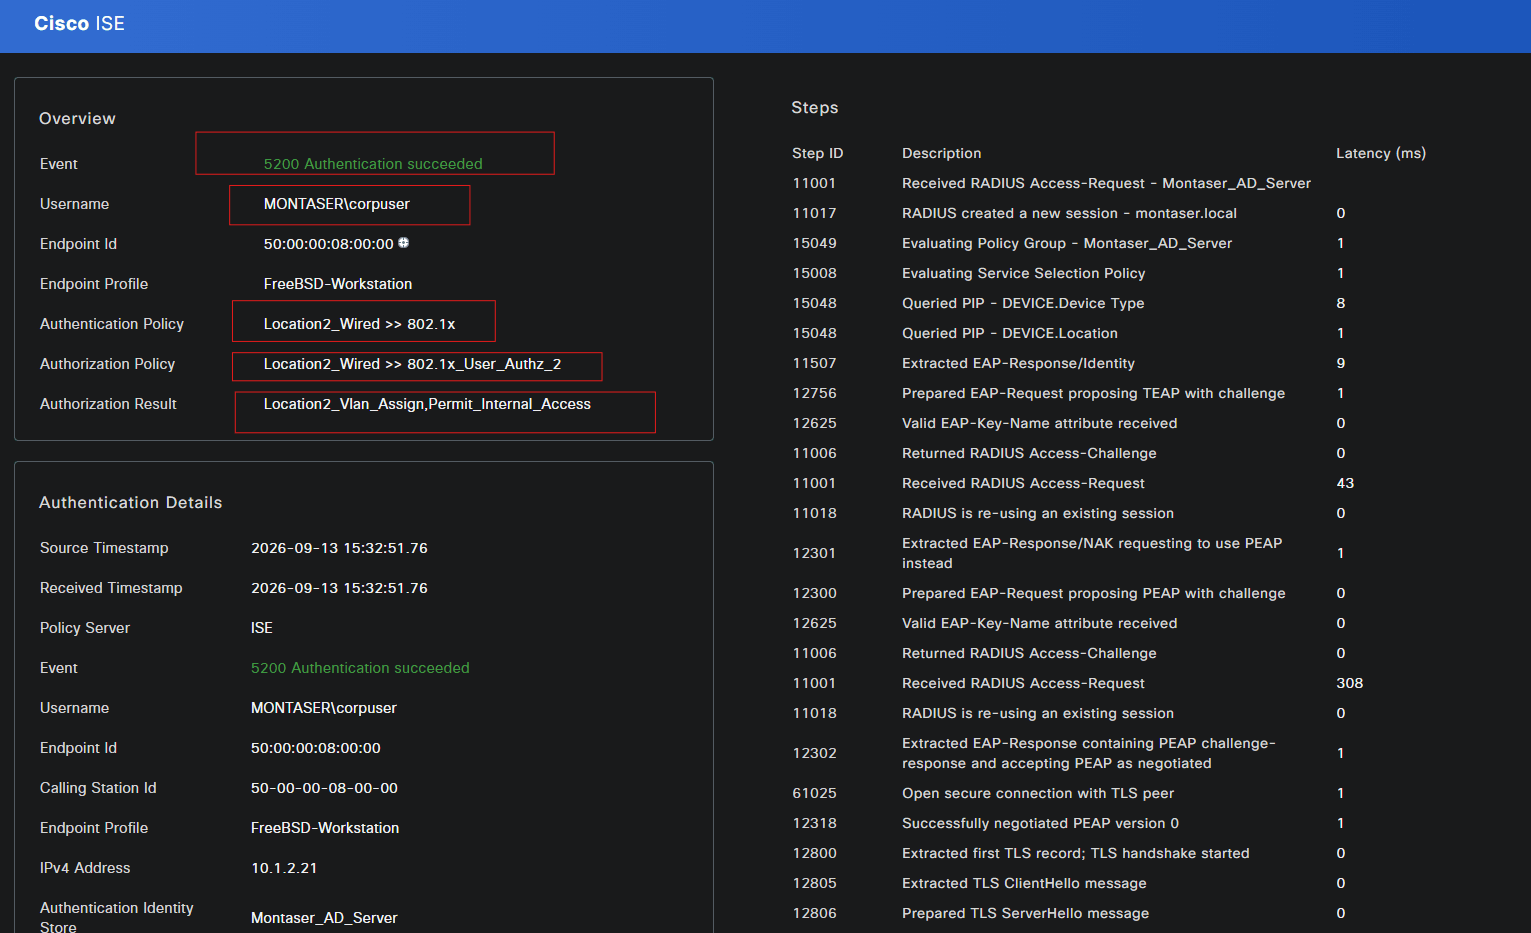
Task: Click the value 'Location2_Wired >> 802.1x_User_Authz_2'
Action: click(412, 364)
